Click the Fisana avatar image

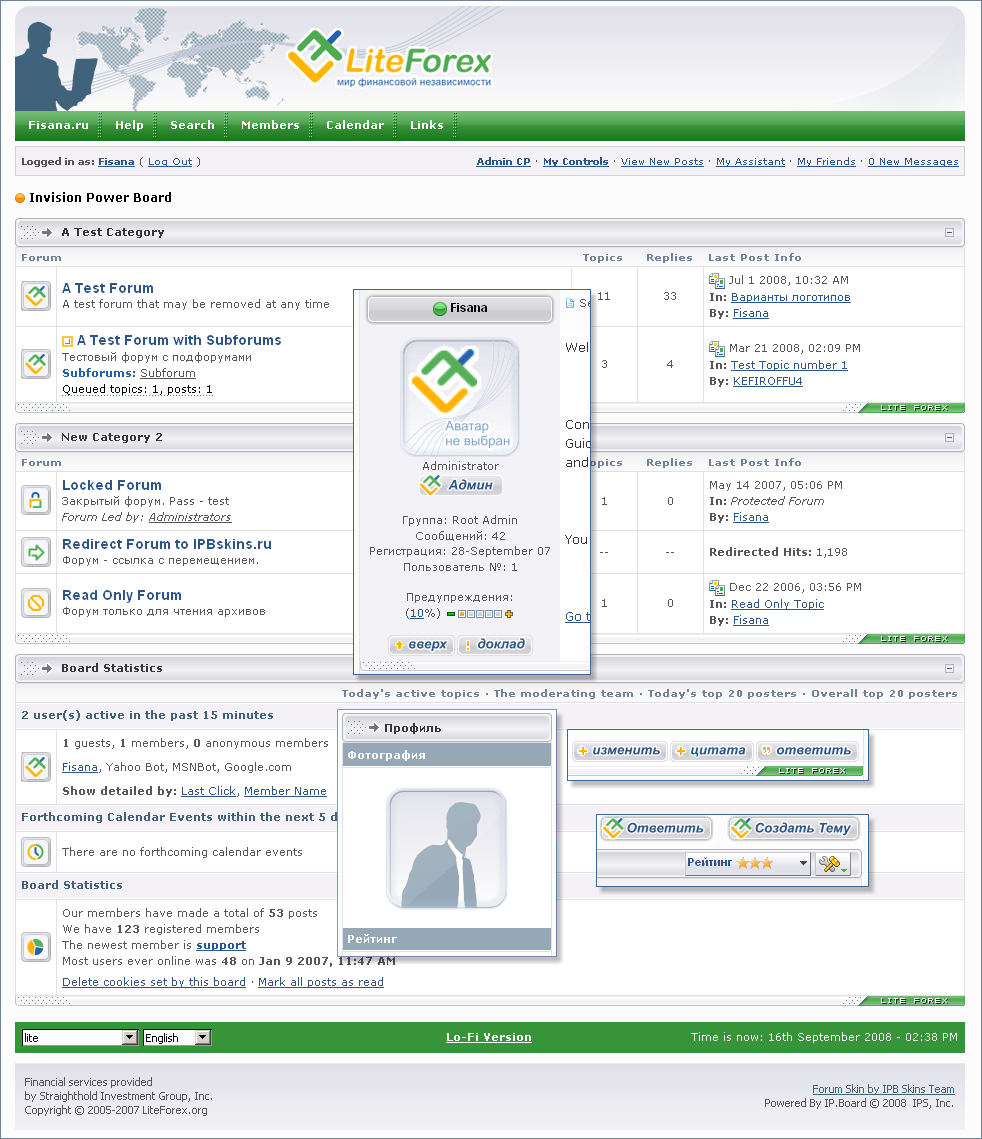click(460, 397)
